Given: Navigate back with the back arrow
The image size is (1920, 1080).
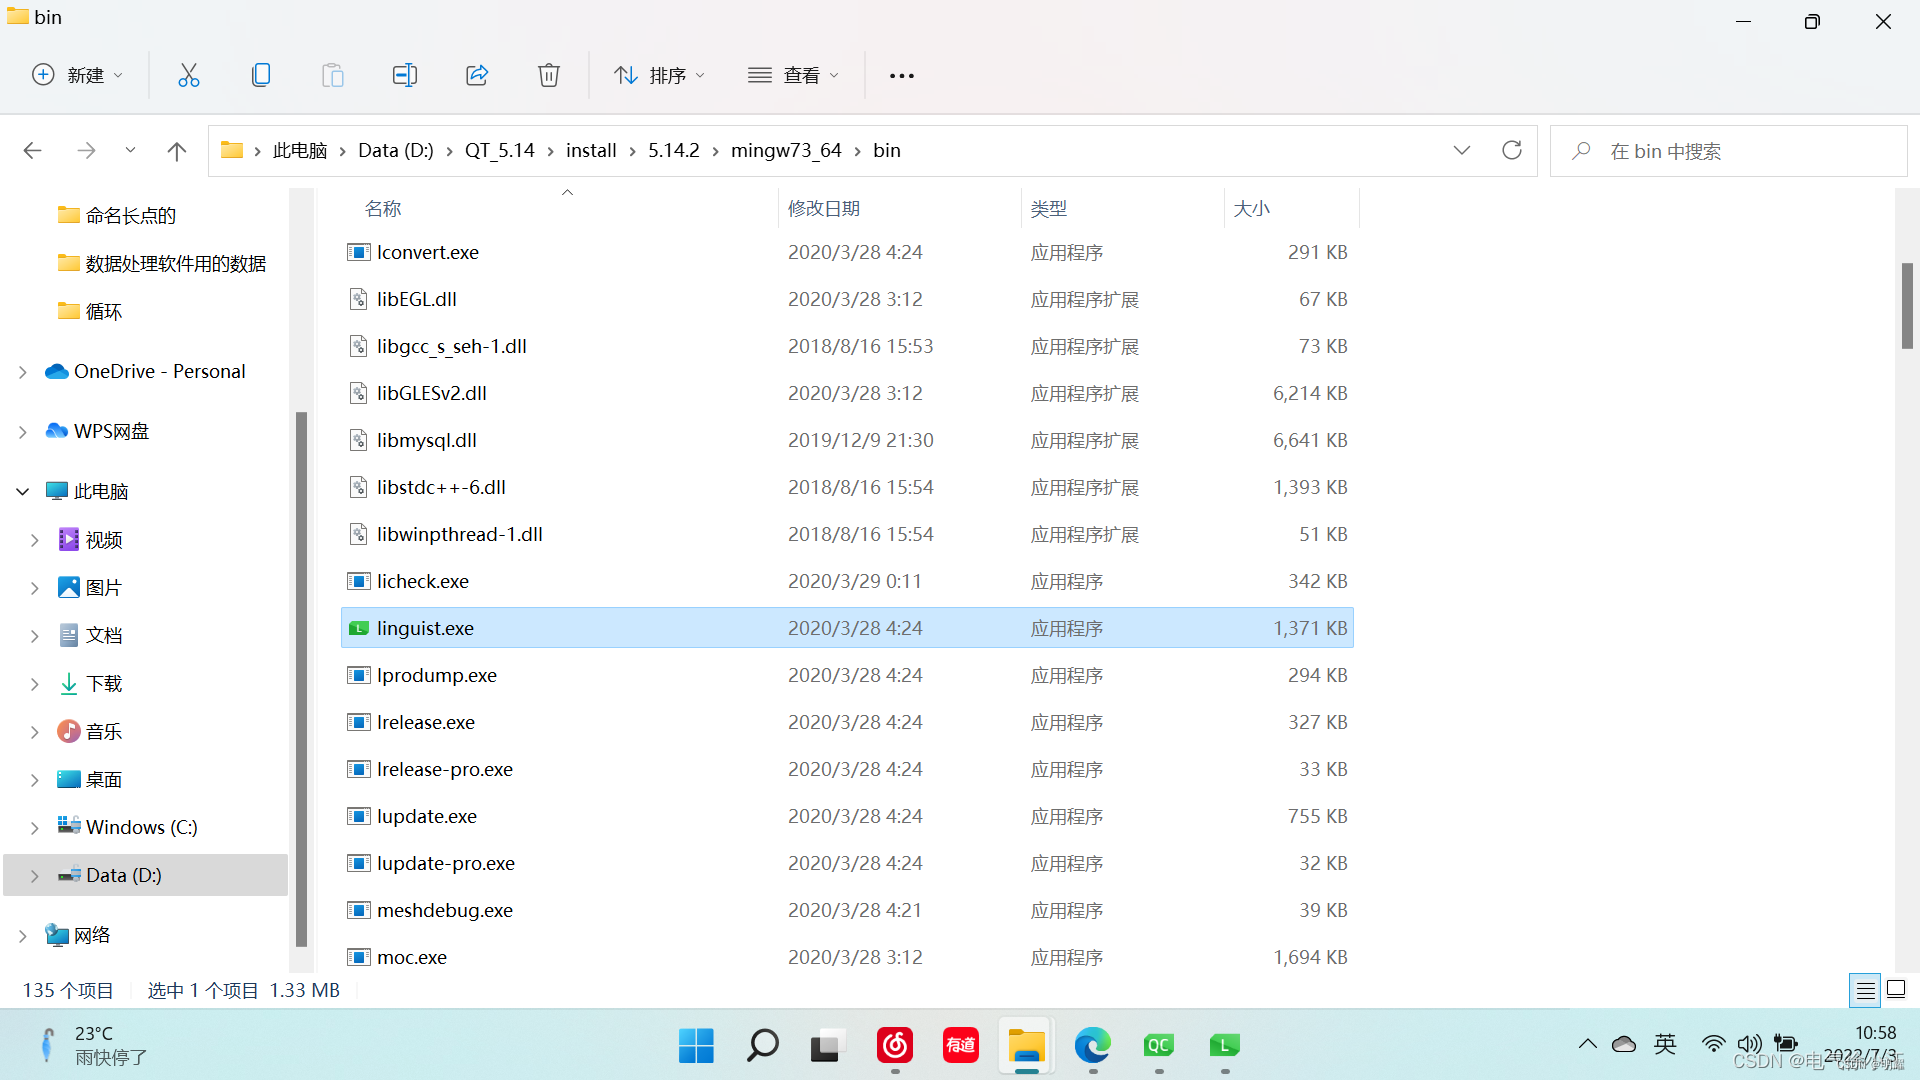Looking at the screenshot, I should [32, 150].
